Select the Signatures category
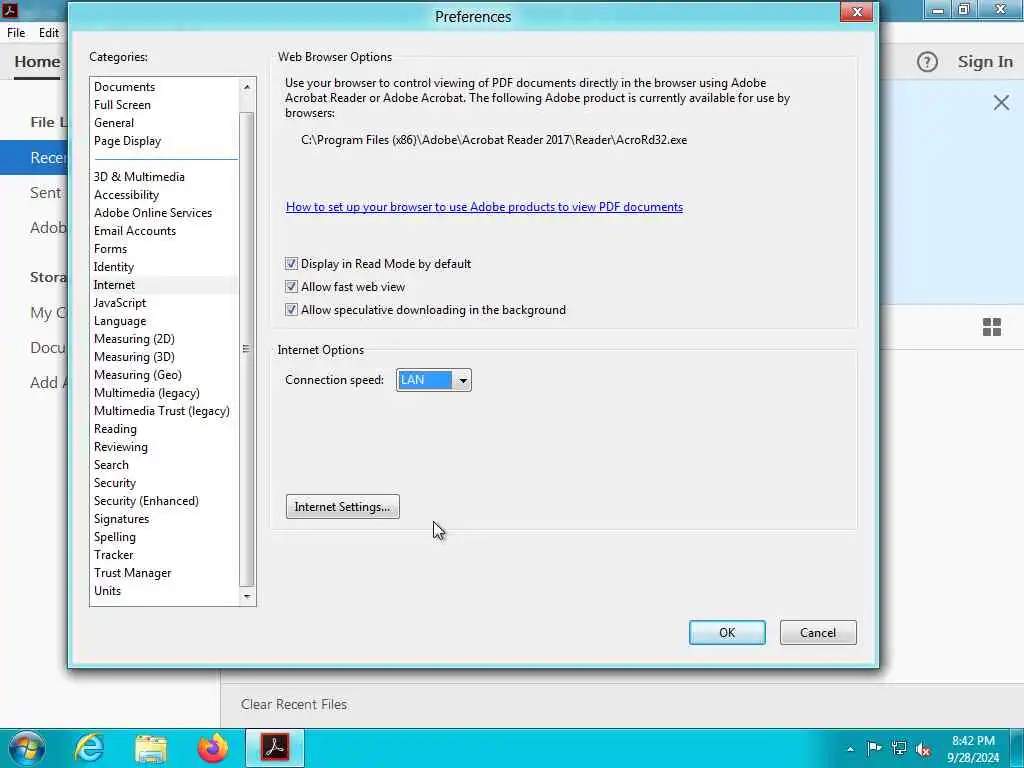The width and height of the screenshot is (1024, 768). 121,519
